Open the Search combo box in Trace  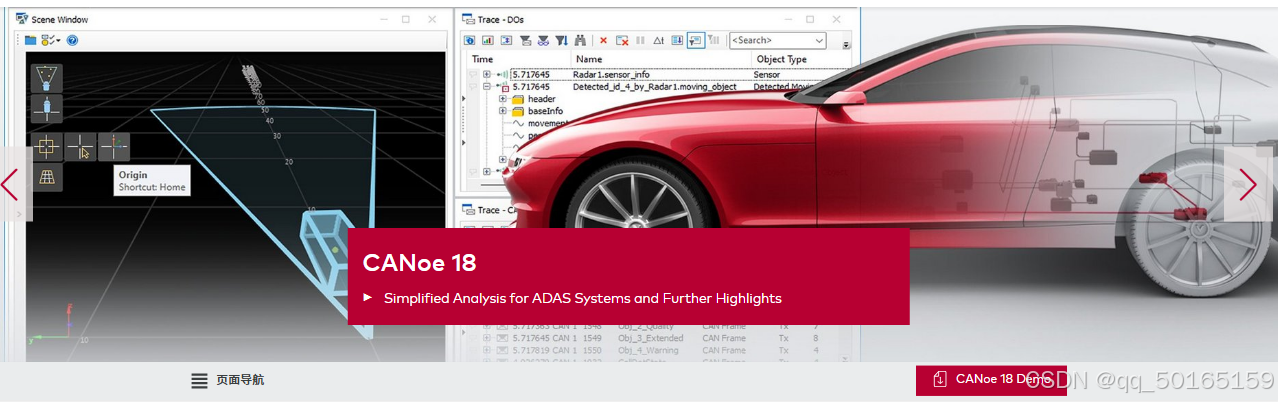777,40
